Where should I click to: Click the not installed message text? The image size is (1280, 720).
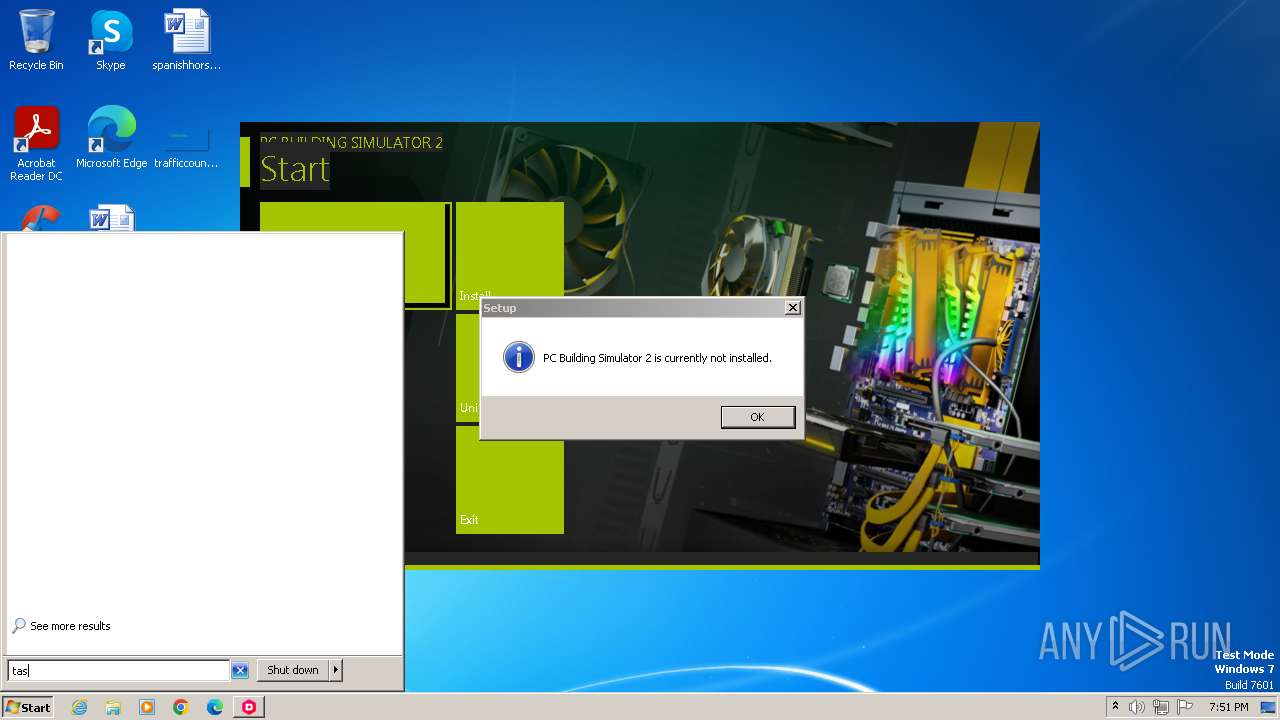[657, 358]
